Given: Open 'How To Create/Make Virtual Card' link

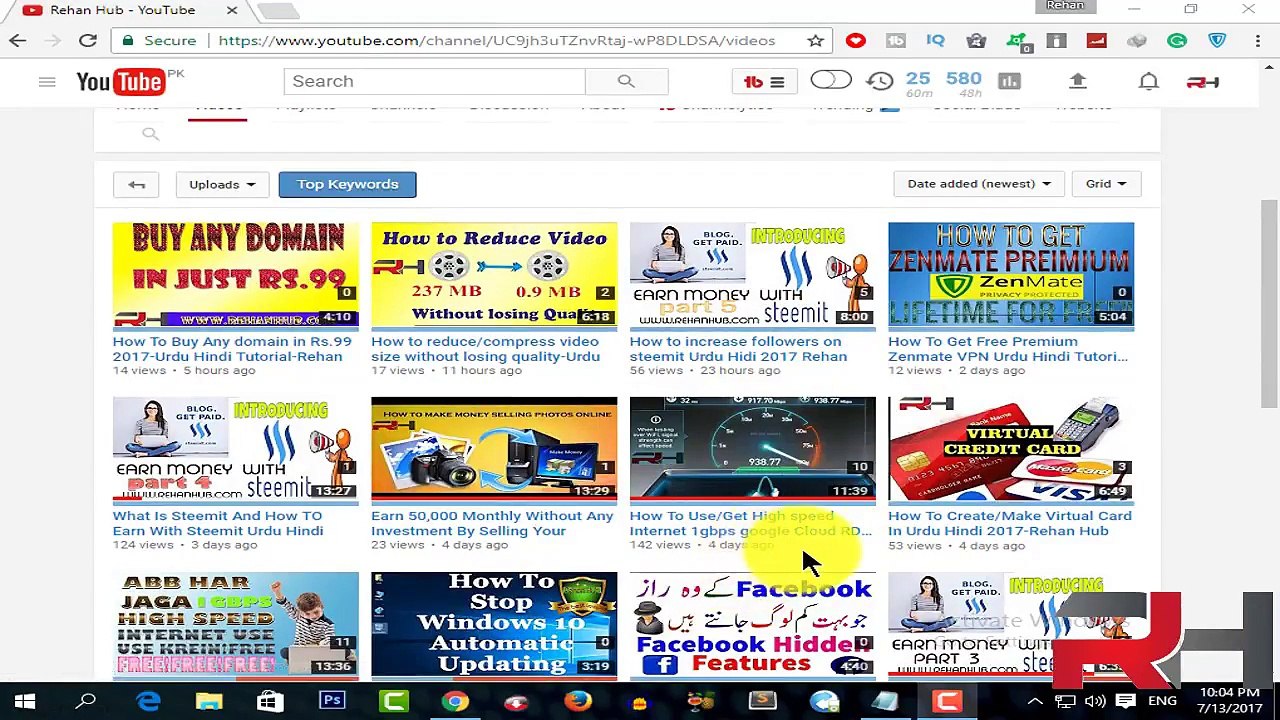Looking at the screenshot, I should click(1010, 523).
